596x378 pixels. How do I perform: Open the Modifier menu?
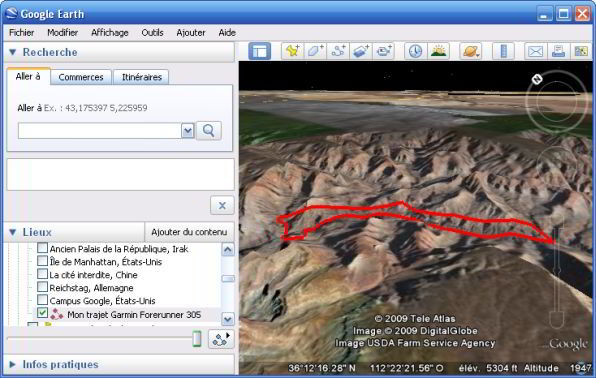(x=62, y=33)
